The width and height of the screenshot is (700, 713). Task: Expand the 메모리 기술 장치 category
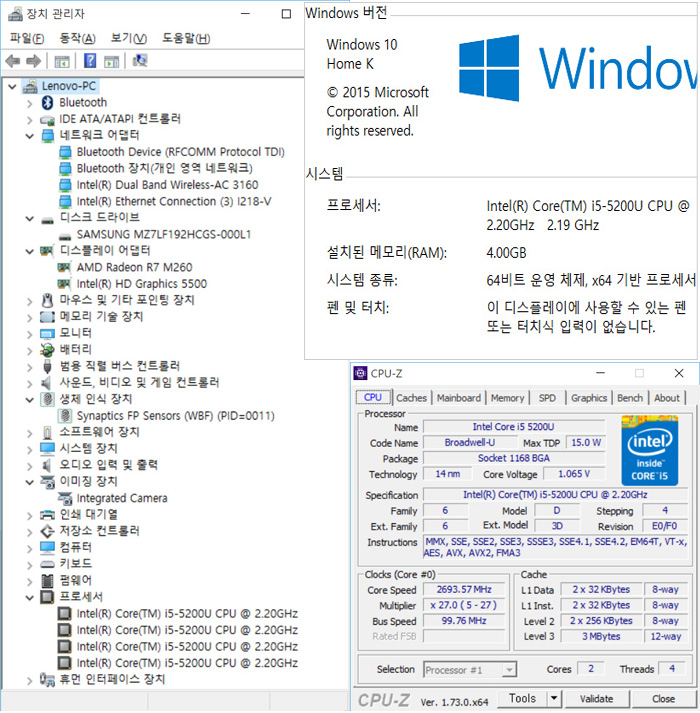coord(30,317)
